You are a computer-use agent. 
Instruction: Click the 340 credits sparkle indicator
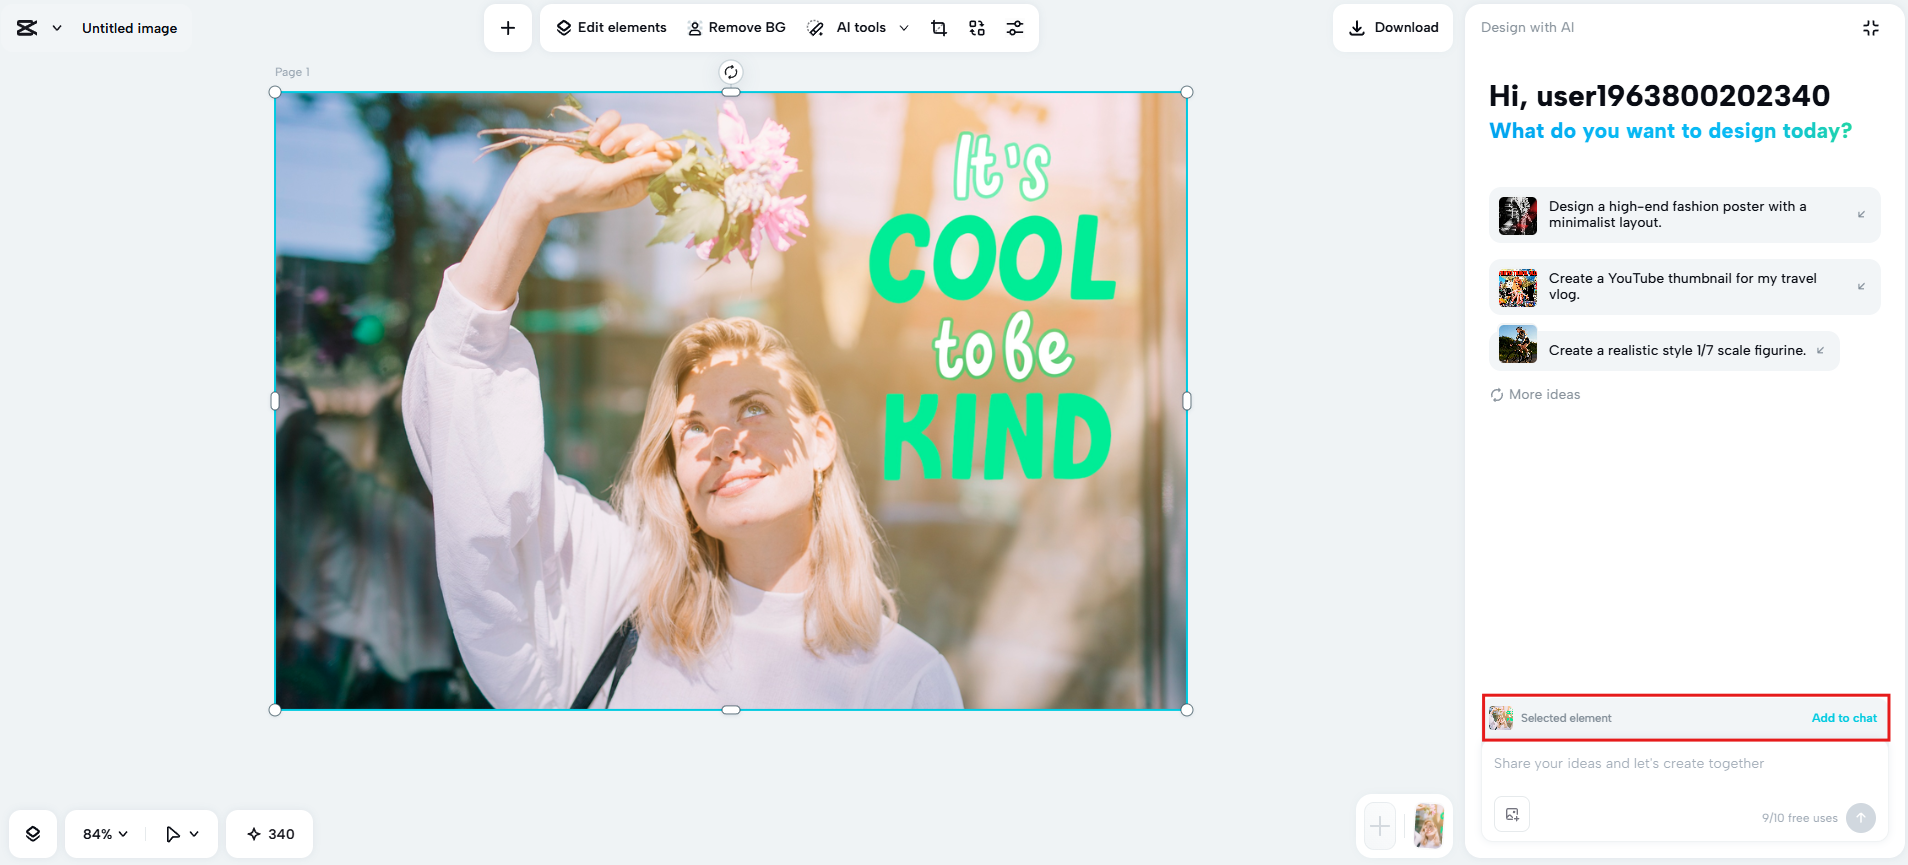pyautogui.click(x=270, y=834)
